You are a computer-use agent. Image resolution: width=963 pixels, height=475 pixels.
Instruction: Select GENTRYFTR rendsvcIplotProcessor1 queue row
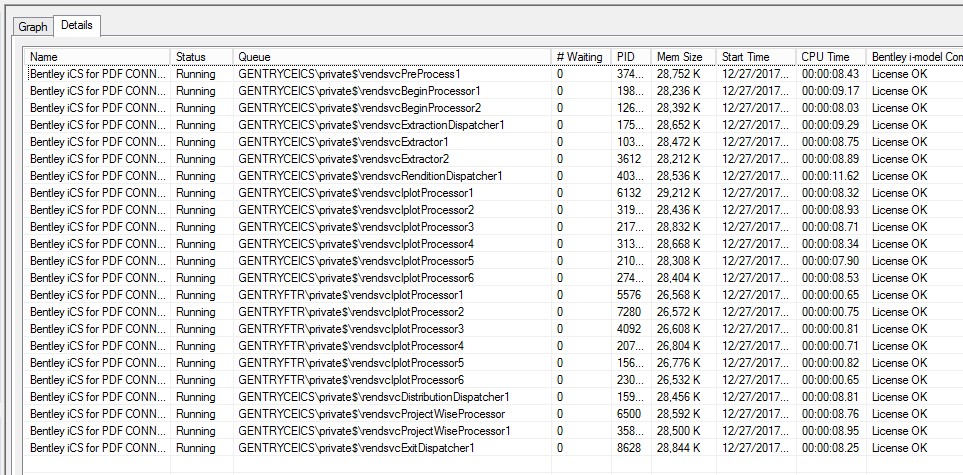pyautogui.click(x=494, y=295)
